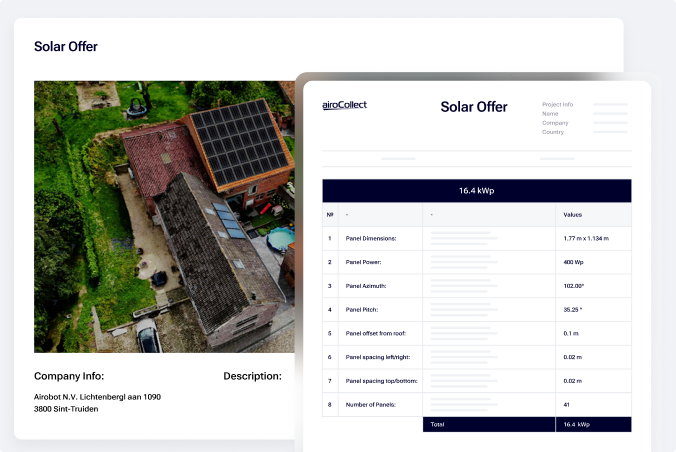Select the Panel offset from roof row
The image size is (676, 452).
pyautogui.click(x=379, y=333)
